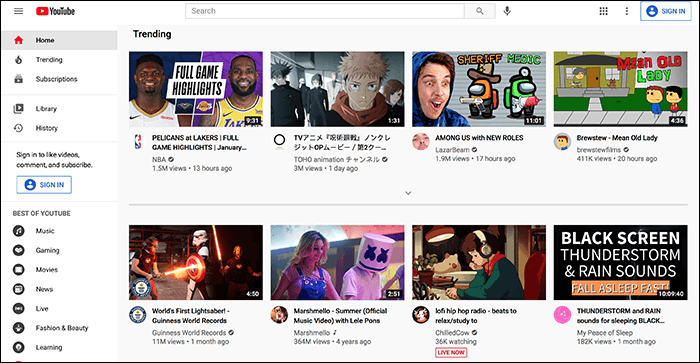Click the Home icon in sidebar
Image resolution: width=700 pixels, height=363 pixels.
[18, 40]
